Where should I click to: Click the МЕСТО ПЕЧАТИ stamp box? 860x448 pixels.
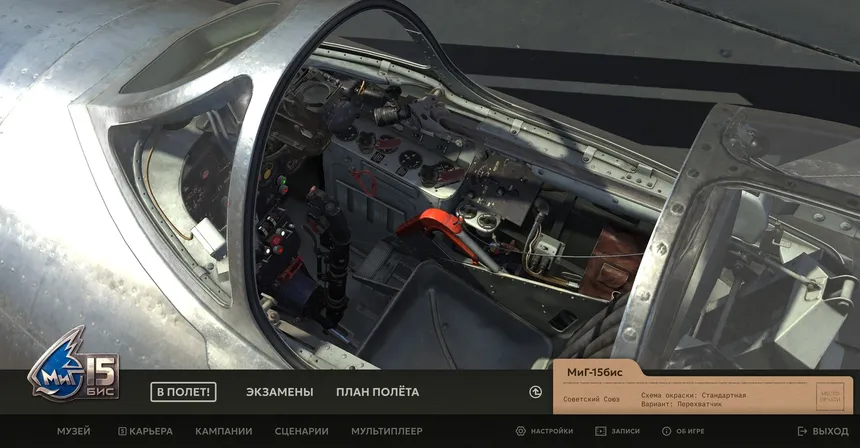(829, 397)
